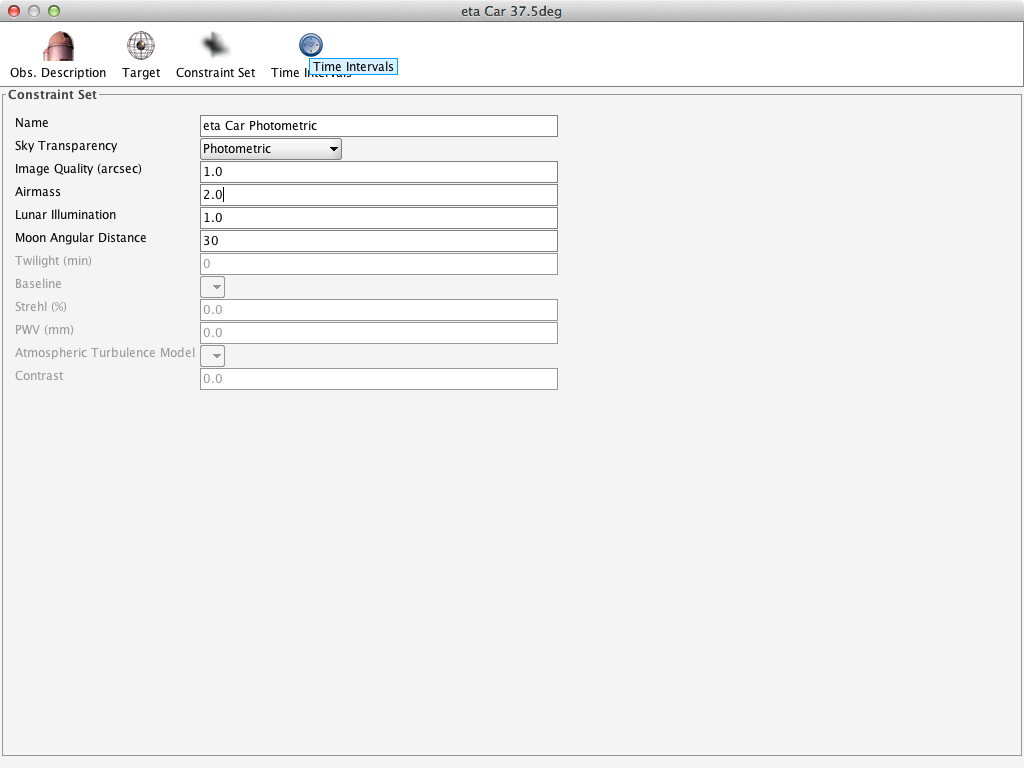
Task: Click the Moon Angular Distance field
Action: [379, 241]
